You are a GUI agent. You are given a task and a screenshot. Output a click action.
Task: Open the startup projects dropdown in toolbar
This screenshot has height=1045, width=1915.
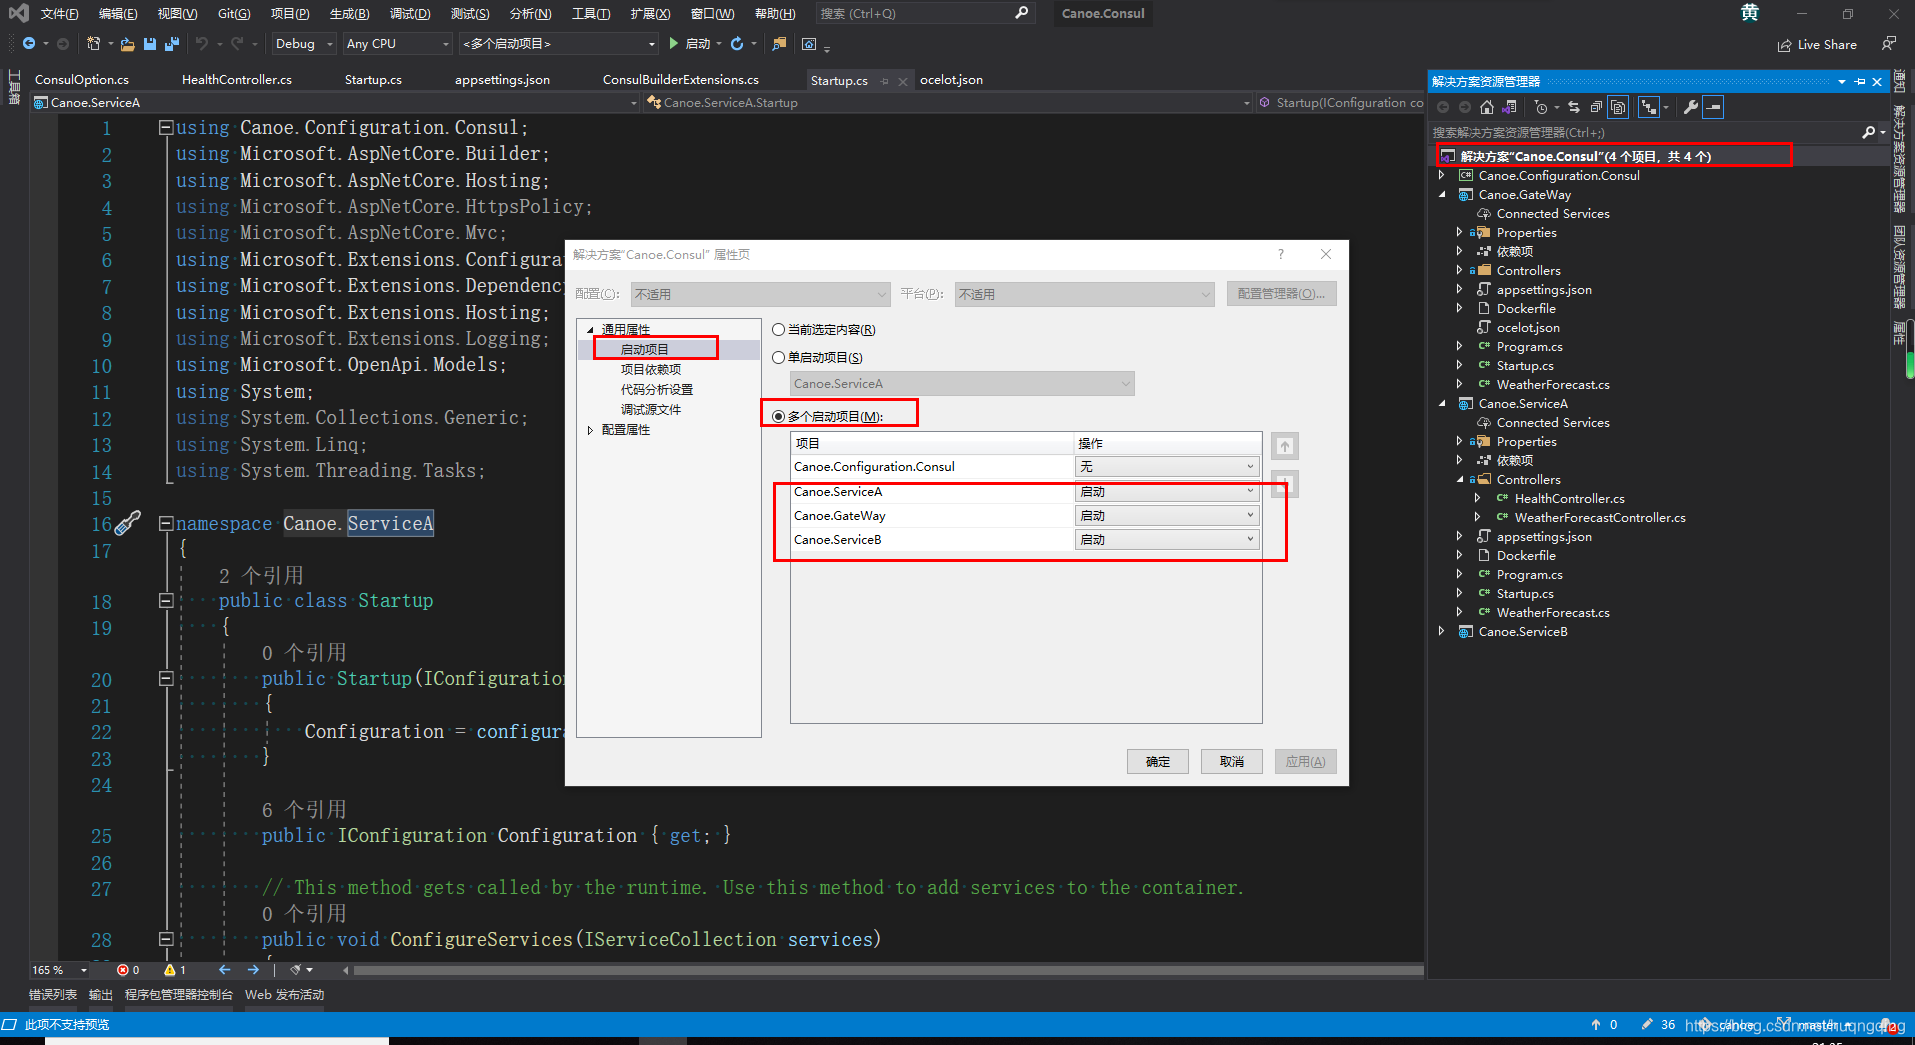pos(559,44)
